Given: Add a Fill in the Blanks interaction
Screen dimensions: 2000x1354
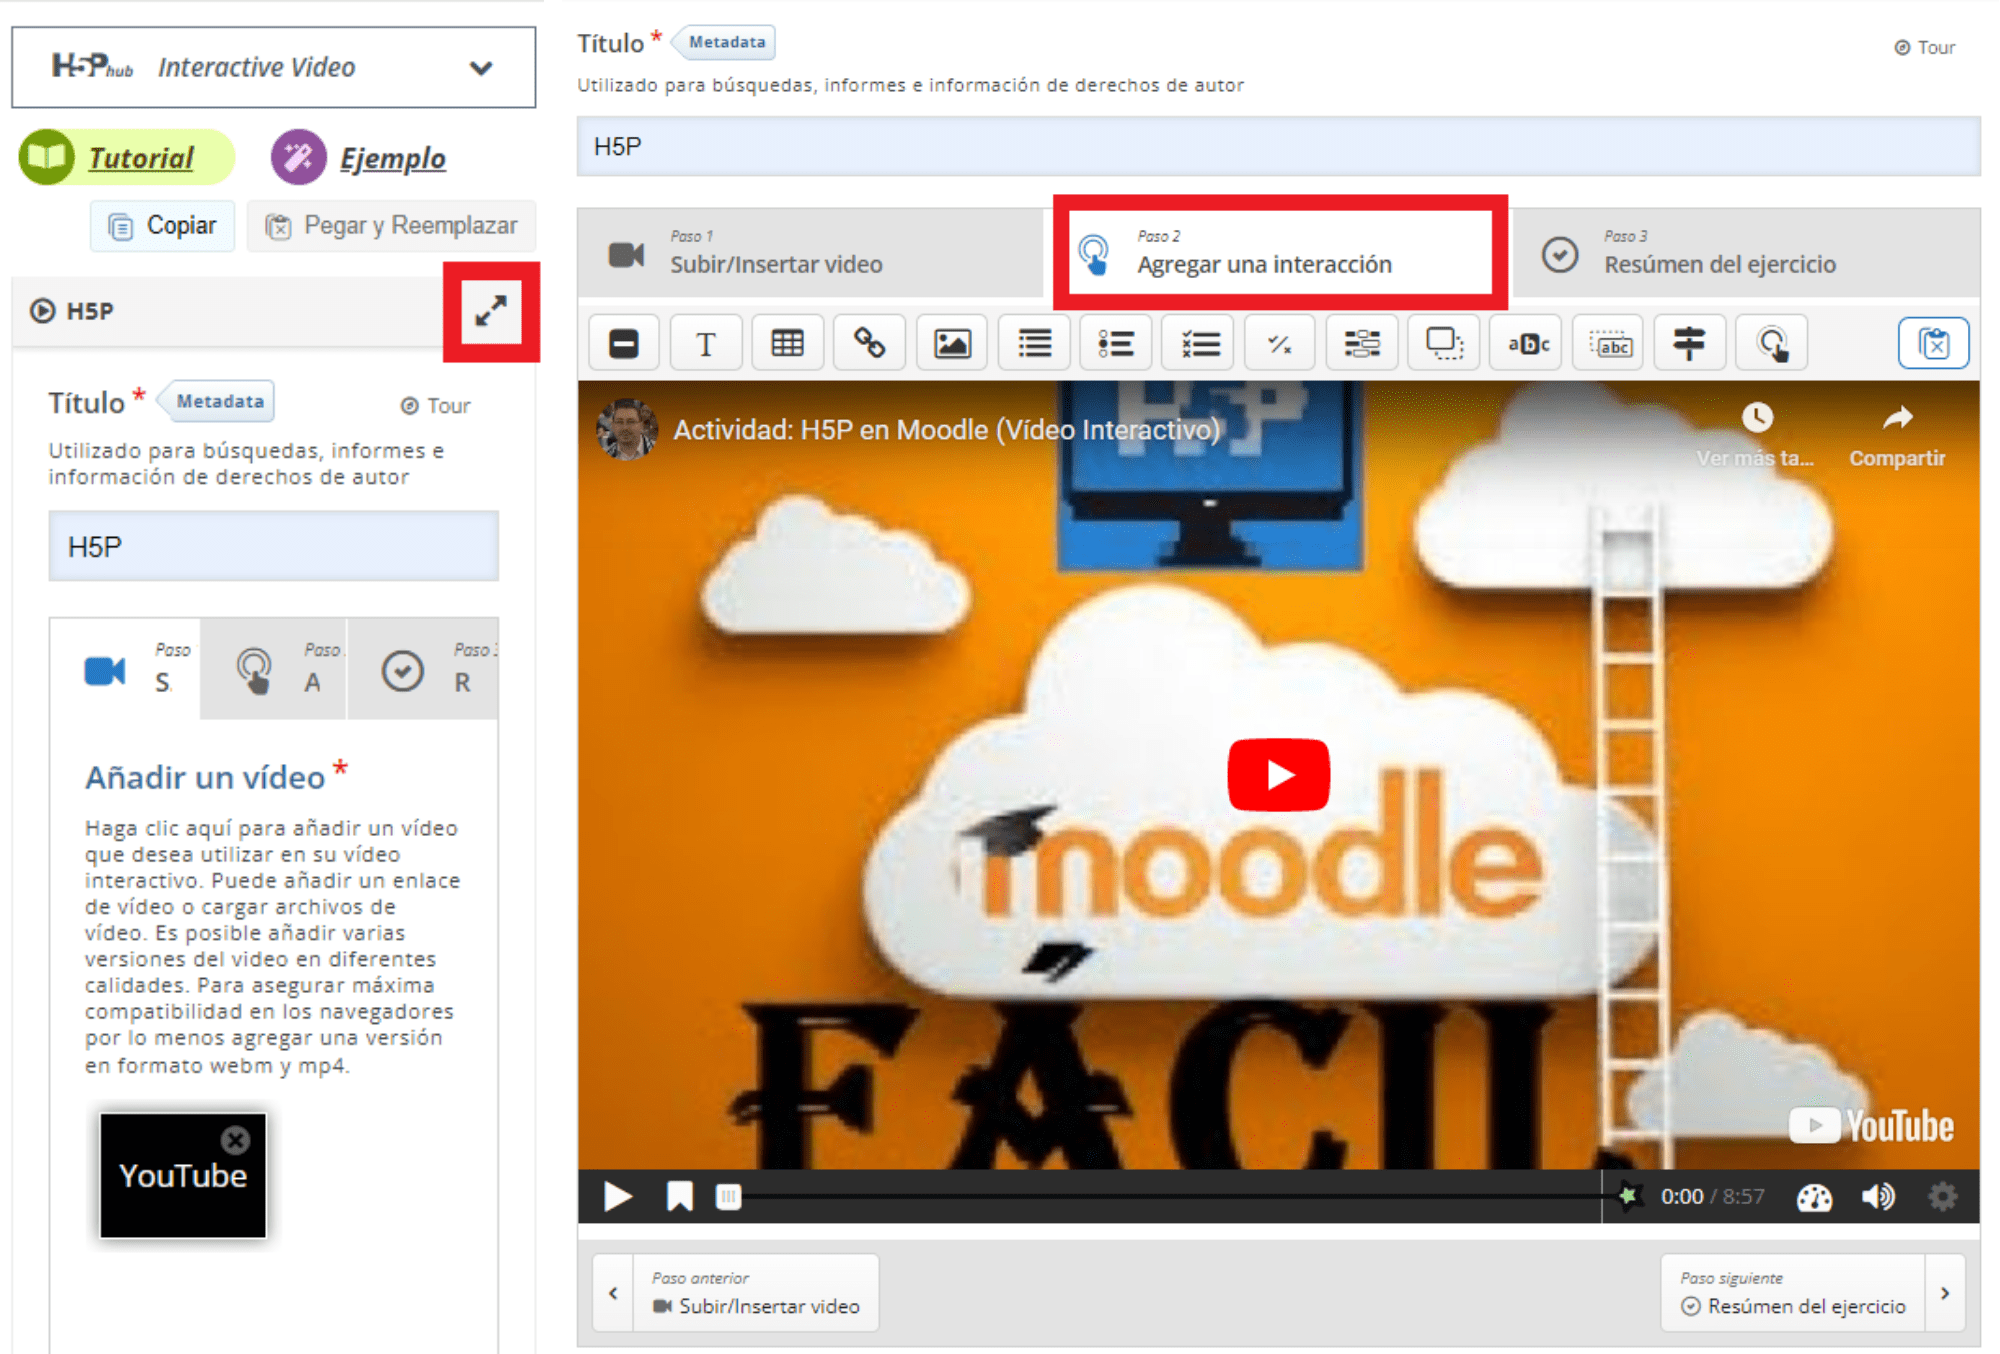Looking at the screenshot, I should tap(1362, 344).
